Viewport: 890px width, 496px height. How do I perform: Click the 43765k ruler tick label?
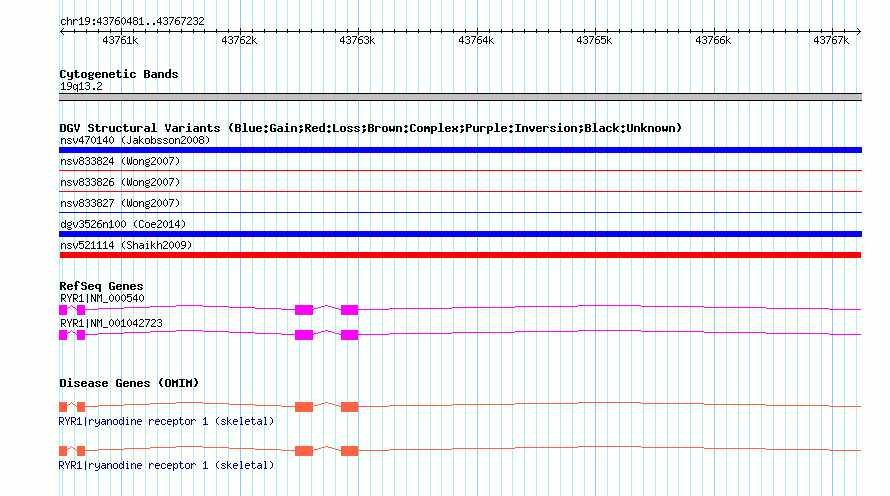594,40
